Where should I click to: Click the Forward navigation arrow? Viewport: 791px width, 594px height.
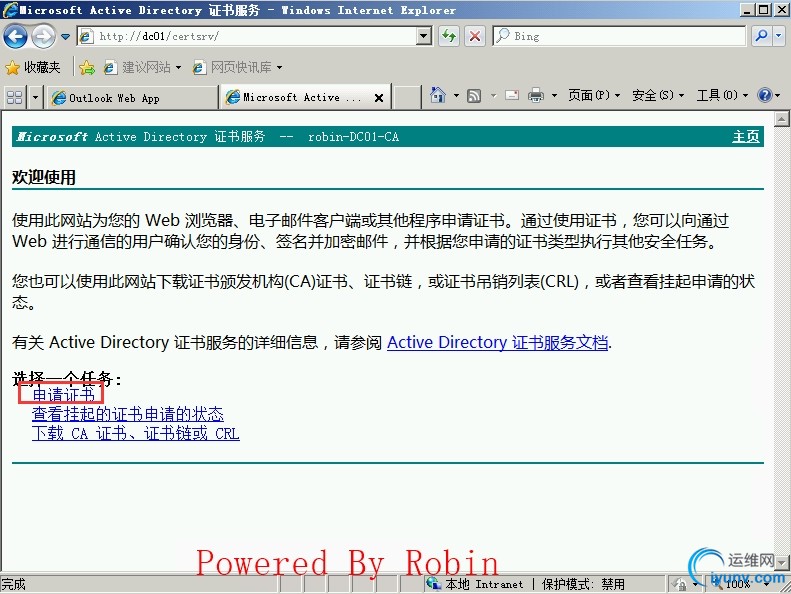[x=43, y=36]
